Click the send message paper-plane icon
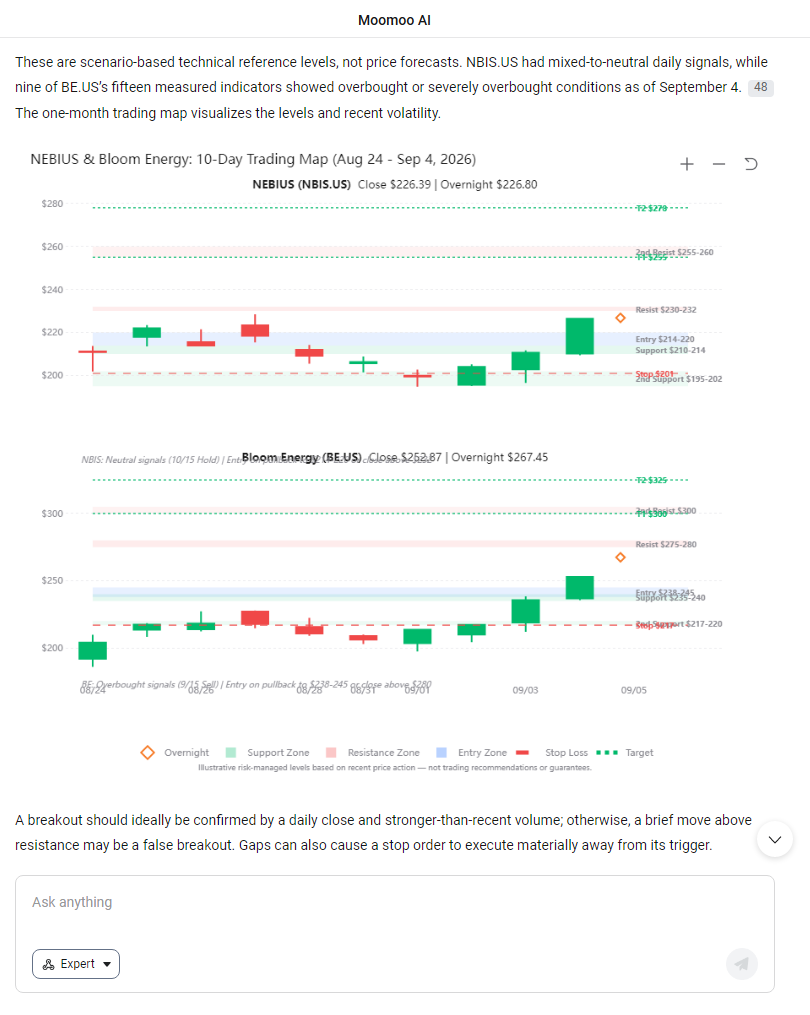The width and height of the screenshot is (810, 1015). click(741, 964)
